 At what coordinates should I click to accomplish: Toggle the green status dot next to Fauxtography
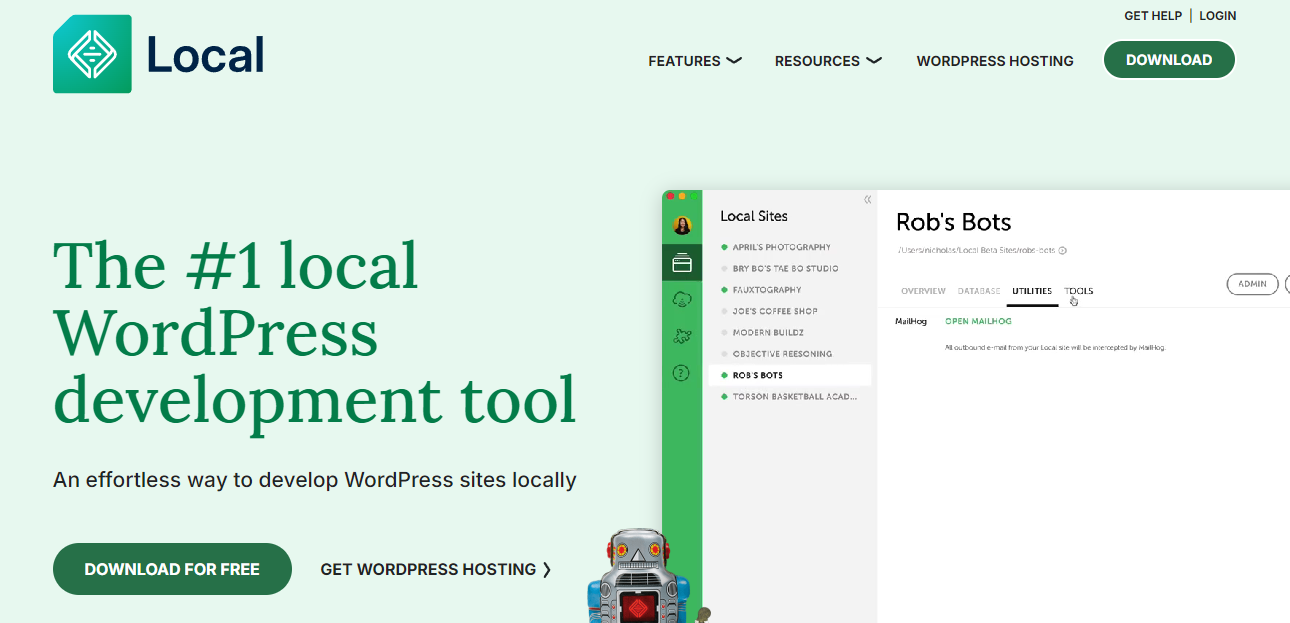click(x=723, y=289)
